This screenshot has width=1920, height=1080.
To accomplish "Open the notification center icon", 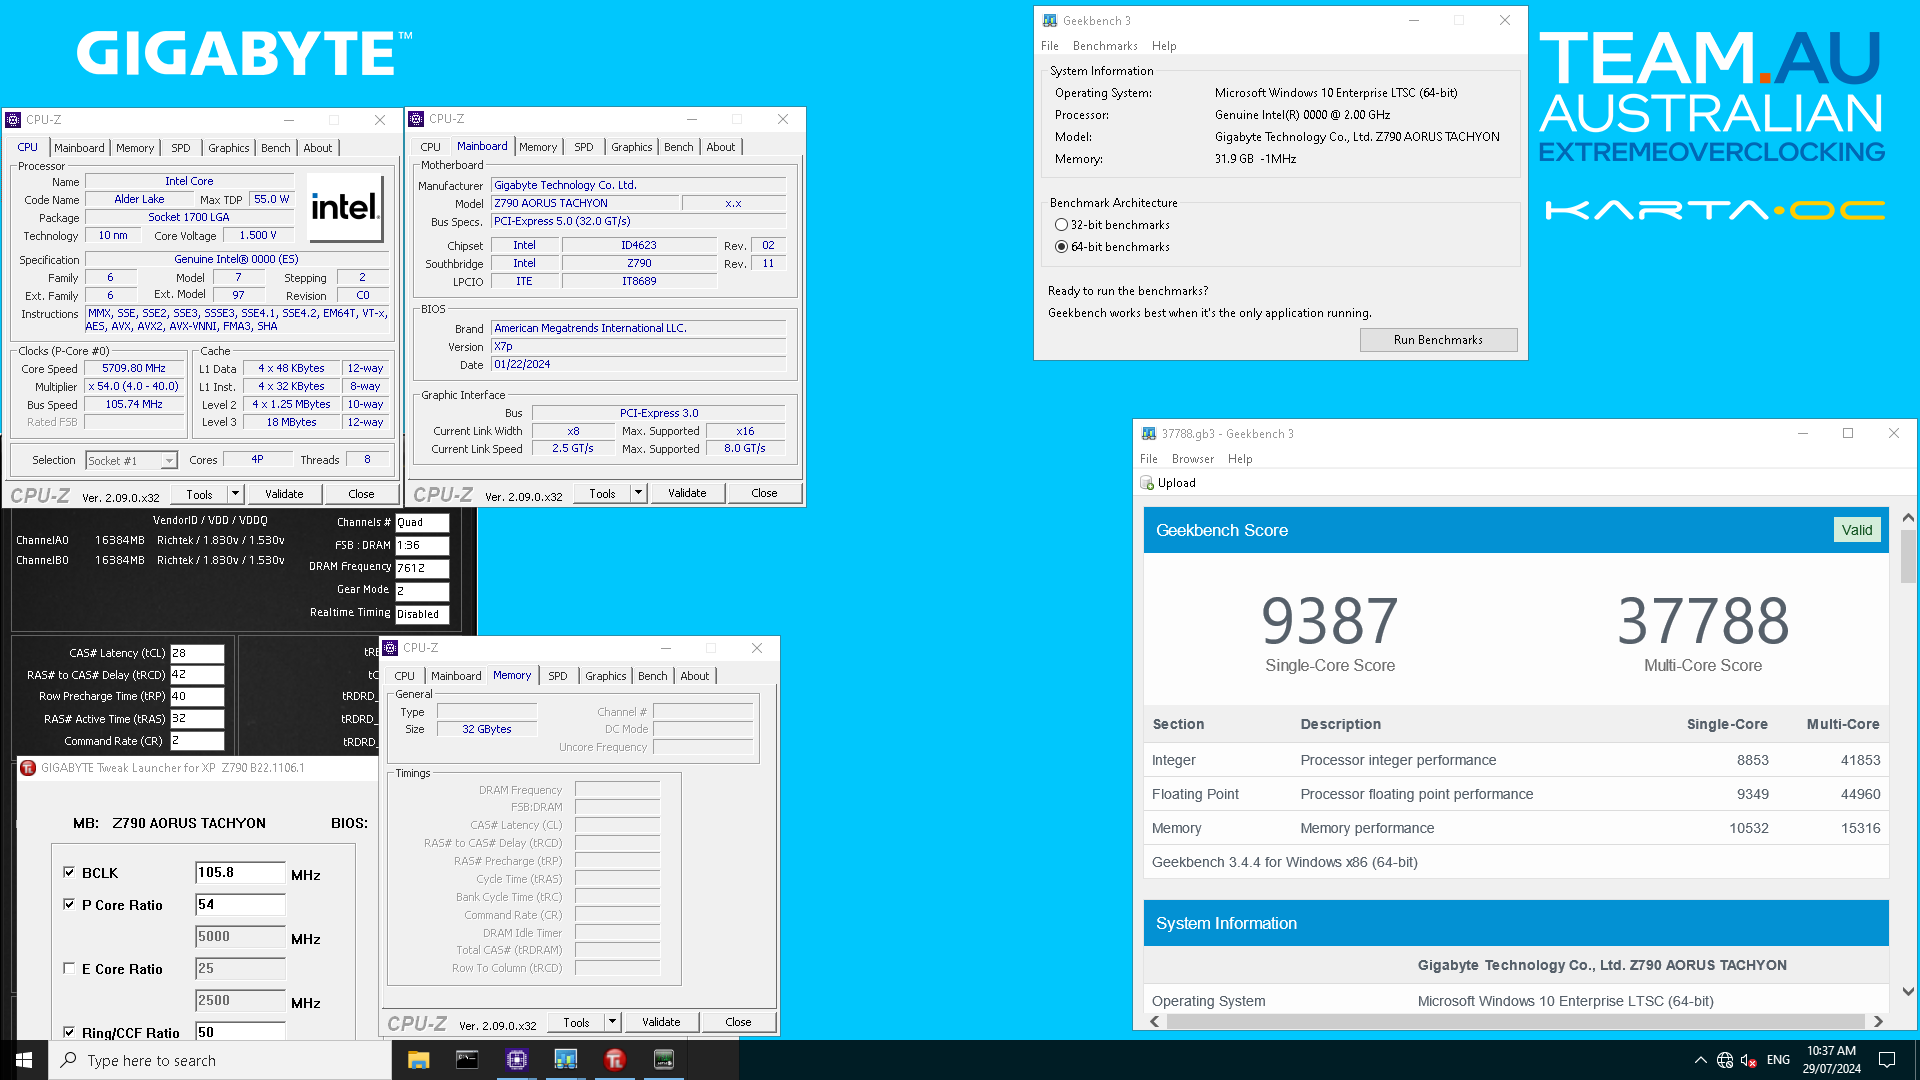I will 1887,1060.
